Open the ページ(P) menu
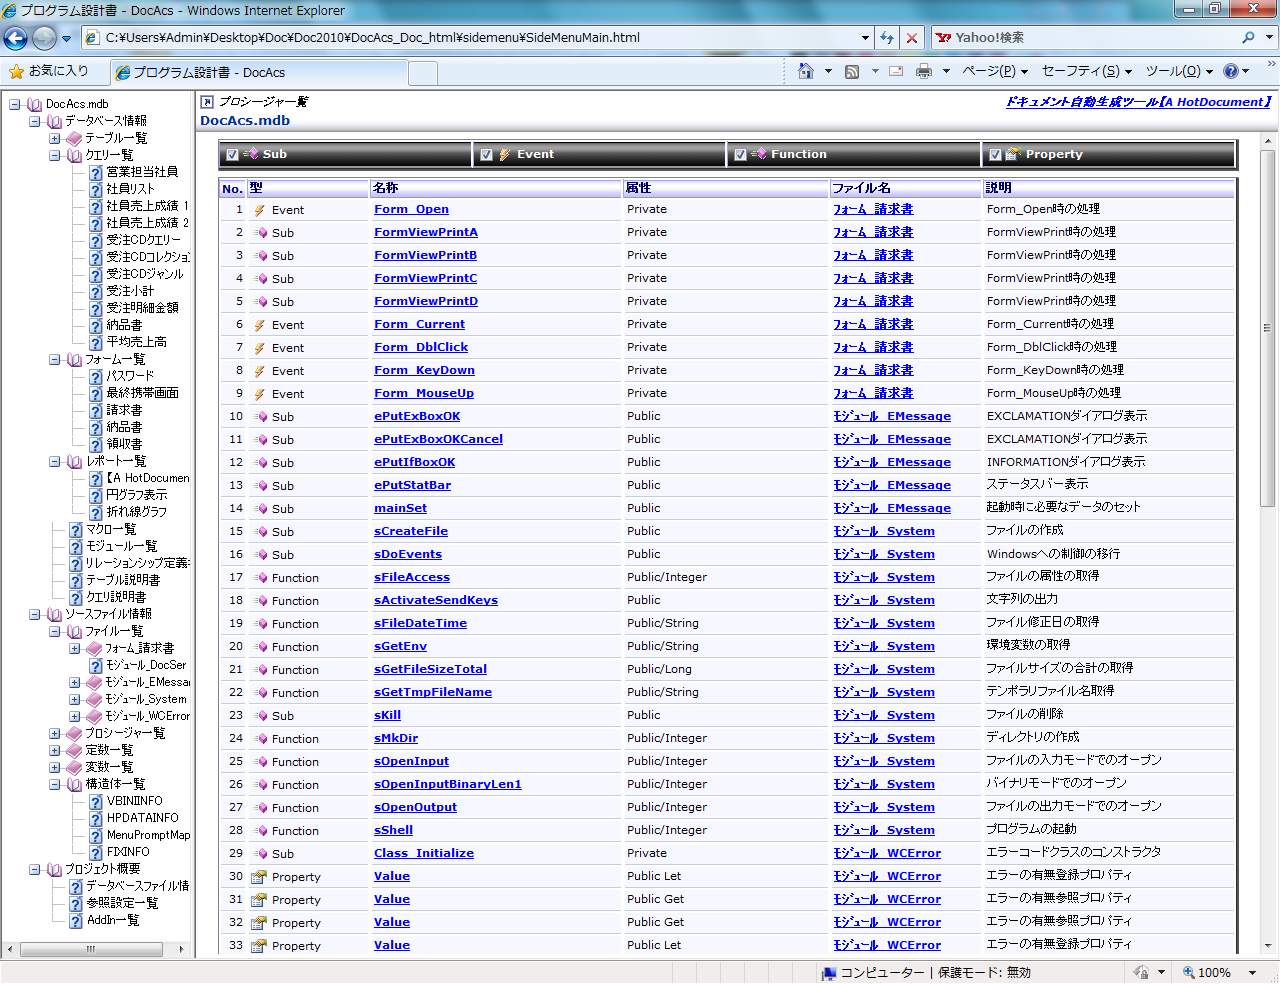This screenshot has height=984, width=1280. pos(994,71)
